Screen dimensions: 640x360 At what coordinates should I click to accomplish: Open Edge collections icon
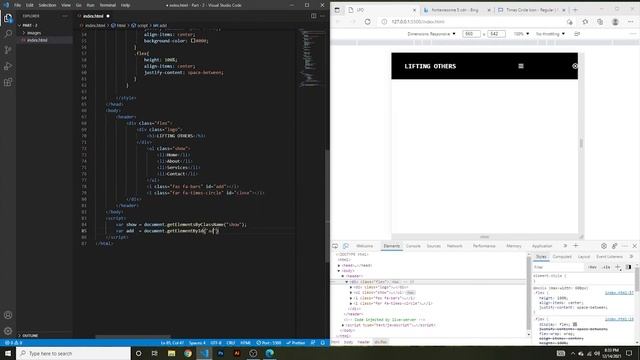tap(600, 22)
